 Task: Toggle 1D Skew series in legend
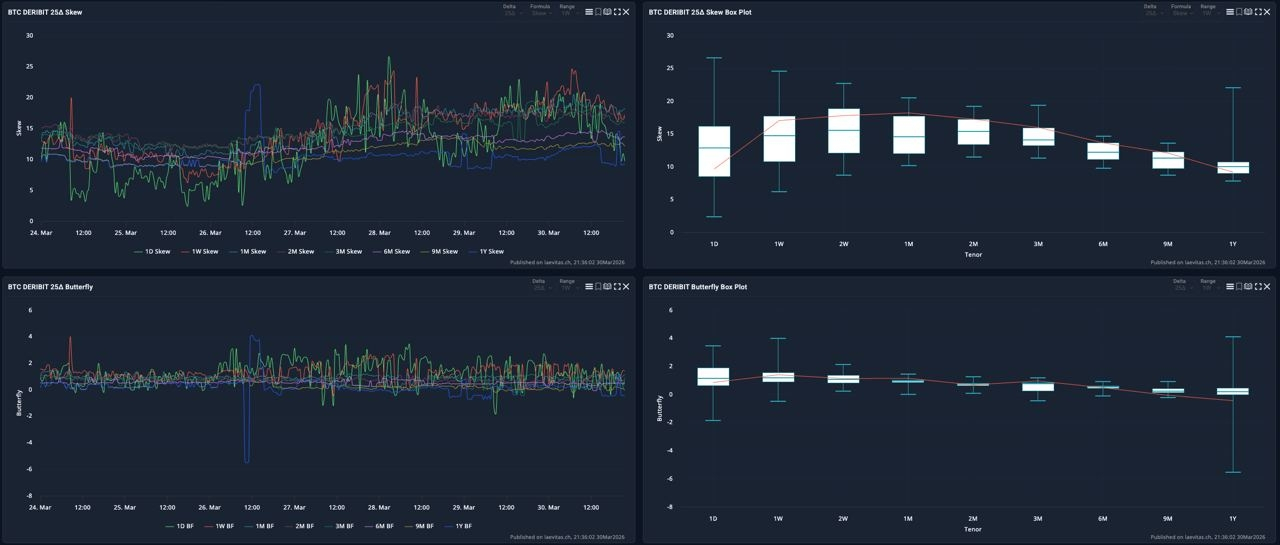click(152, 252)
